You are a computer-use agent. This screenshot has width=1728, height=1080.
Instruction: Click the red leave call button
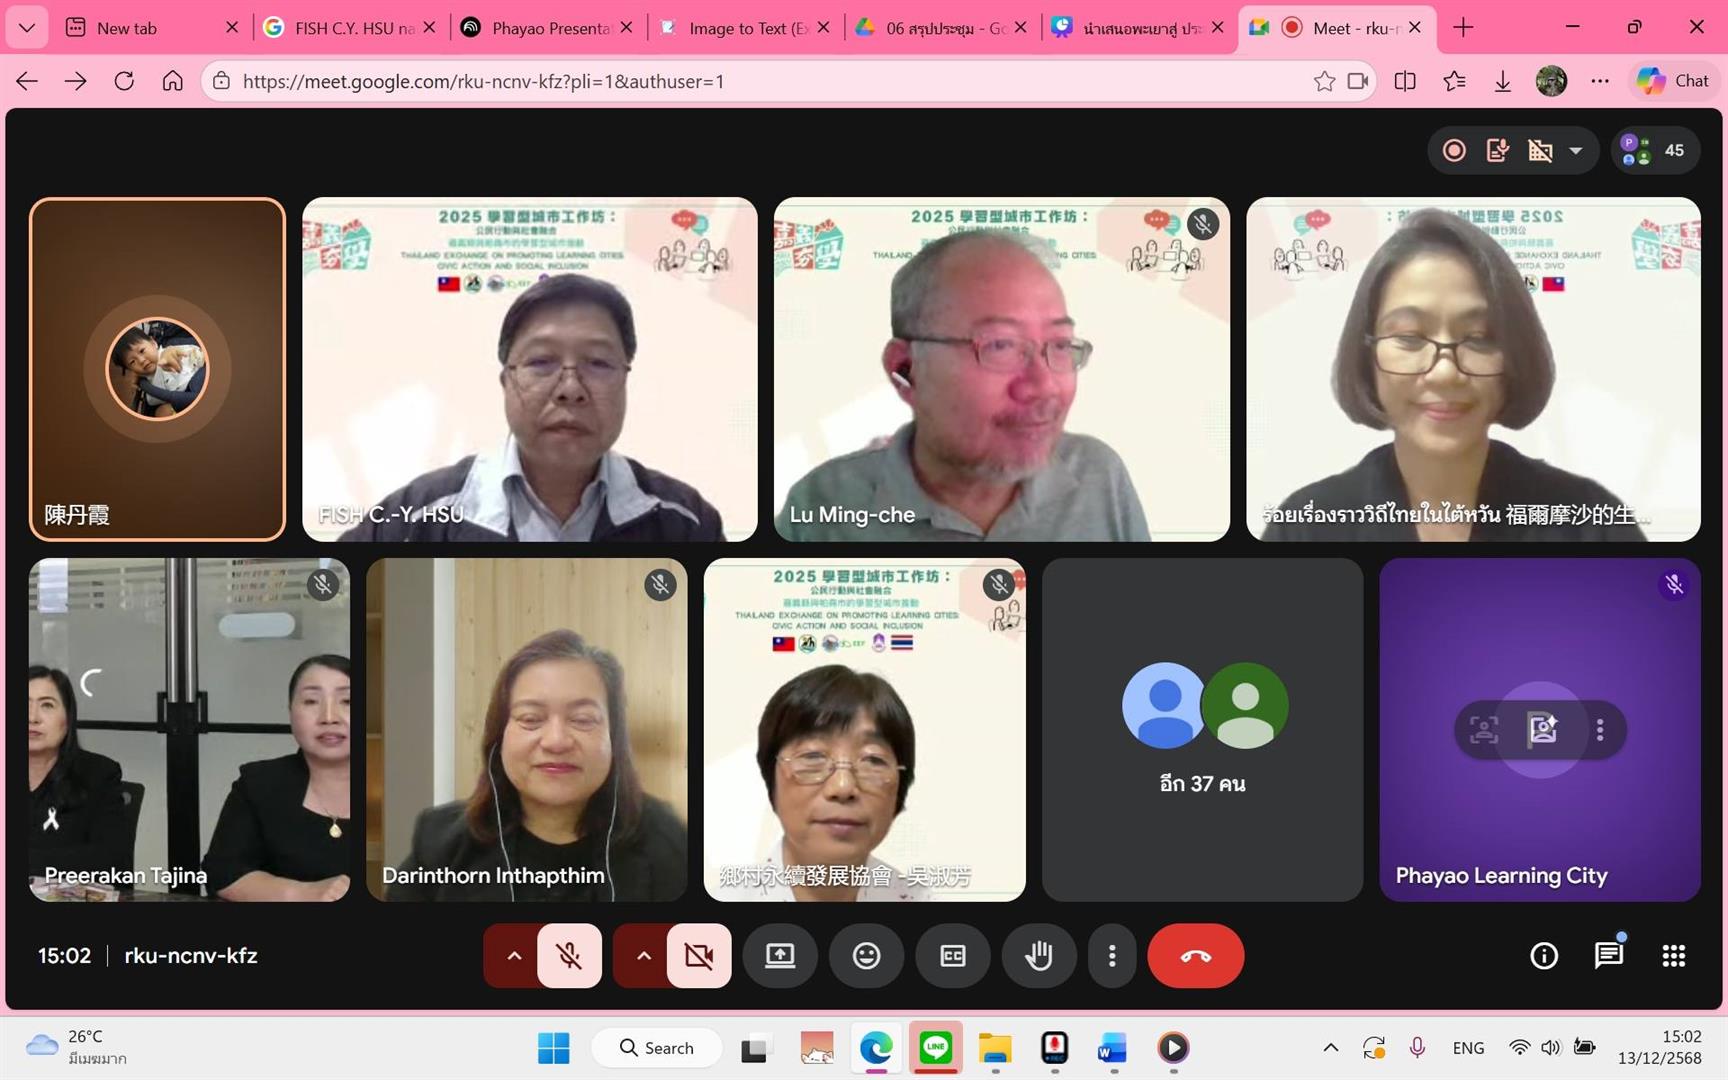point(1195,956)
